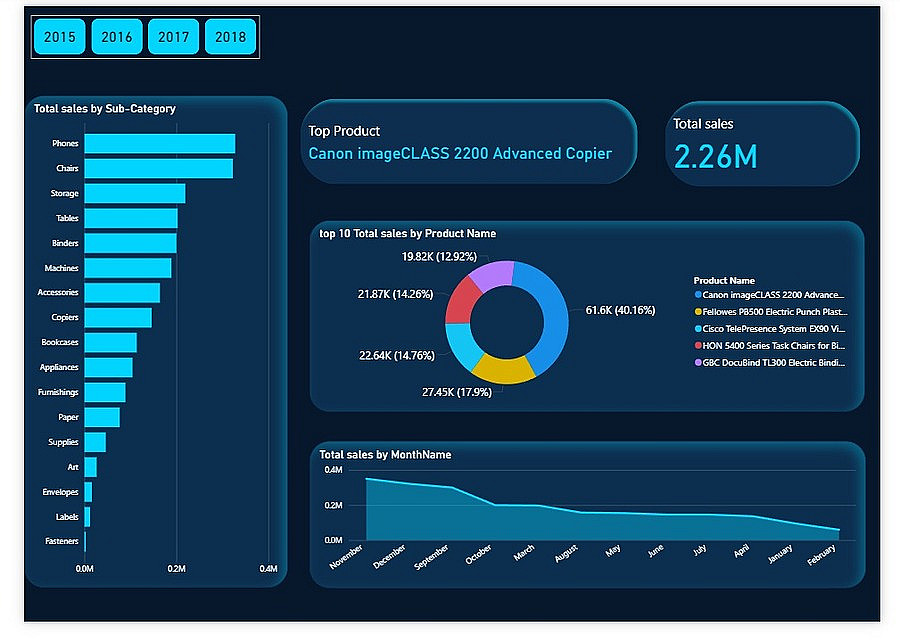Click the May axis label
The height and width of the screenshot is (643, 900).
point(612,551)
